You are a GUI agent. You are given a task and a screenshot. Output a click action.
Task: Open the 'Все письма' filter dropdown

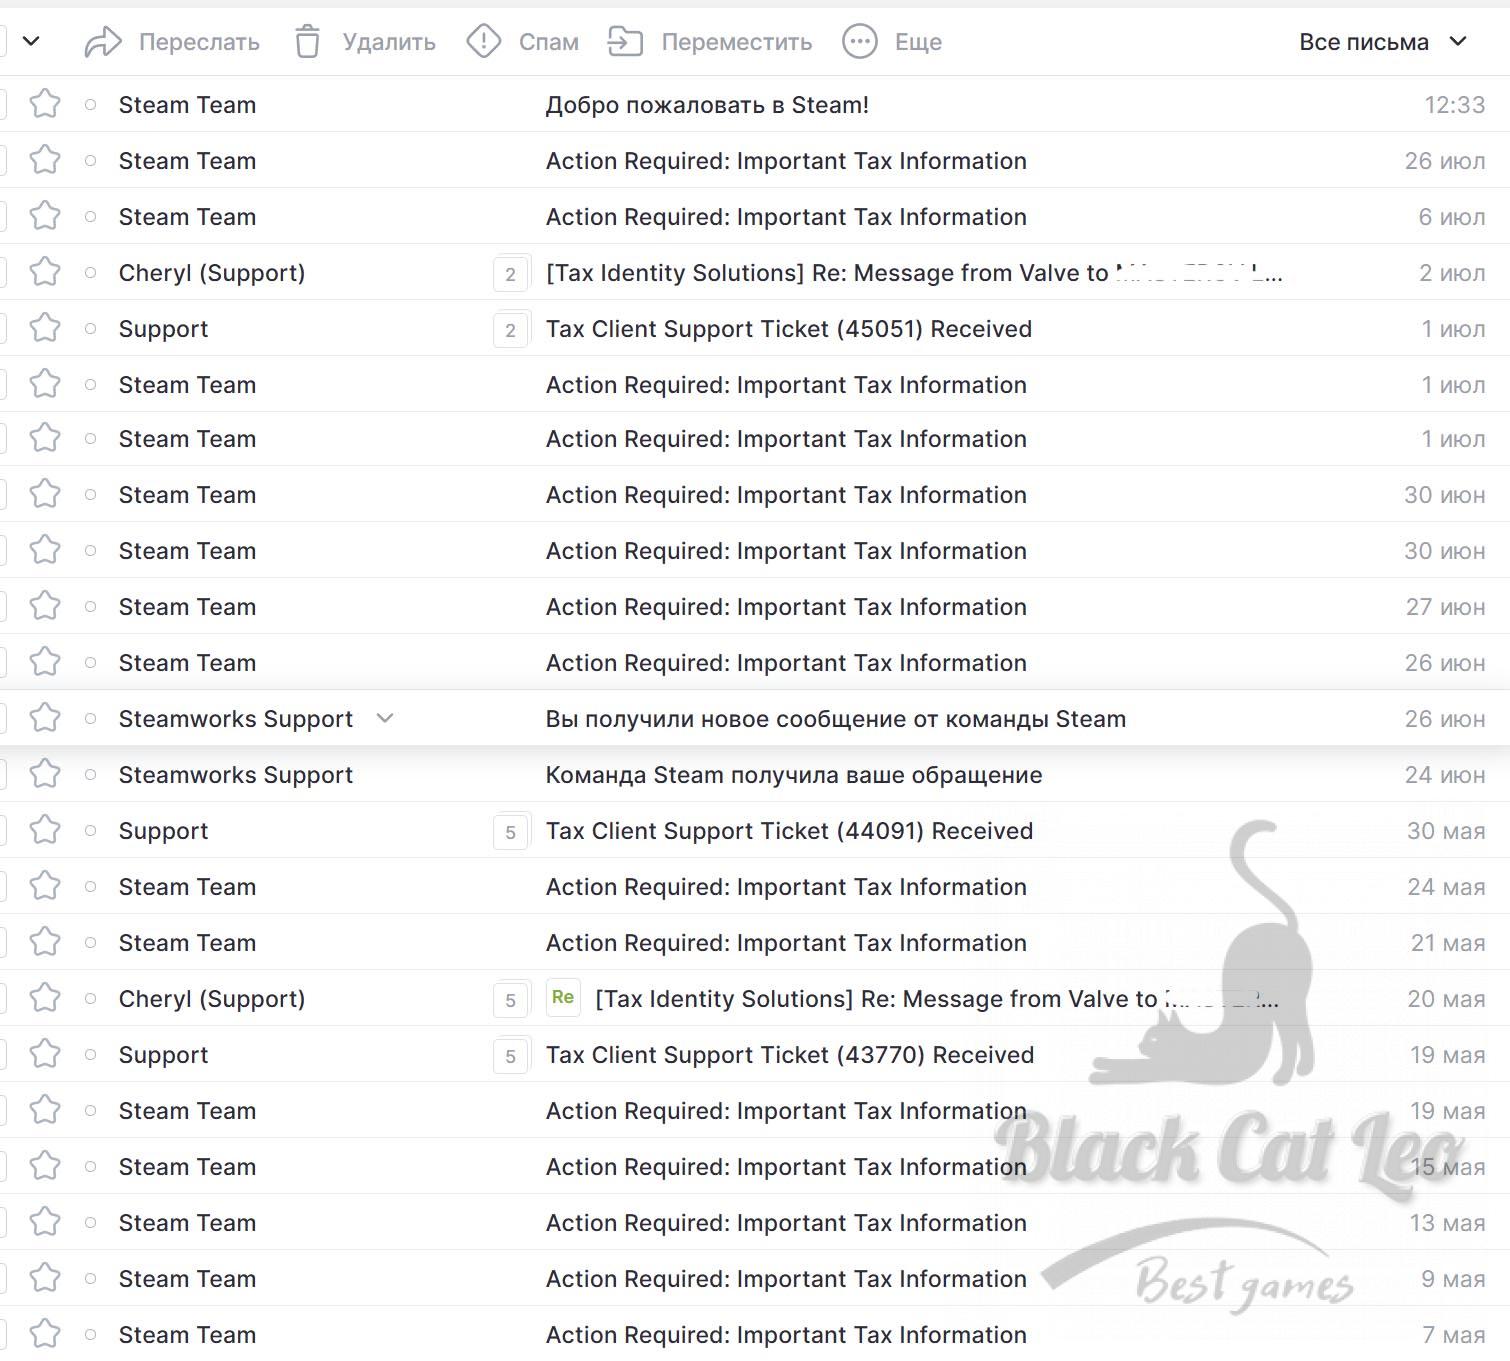pyautogui.click(x=1383, y=42)
